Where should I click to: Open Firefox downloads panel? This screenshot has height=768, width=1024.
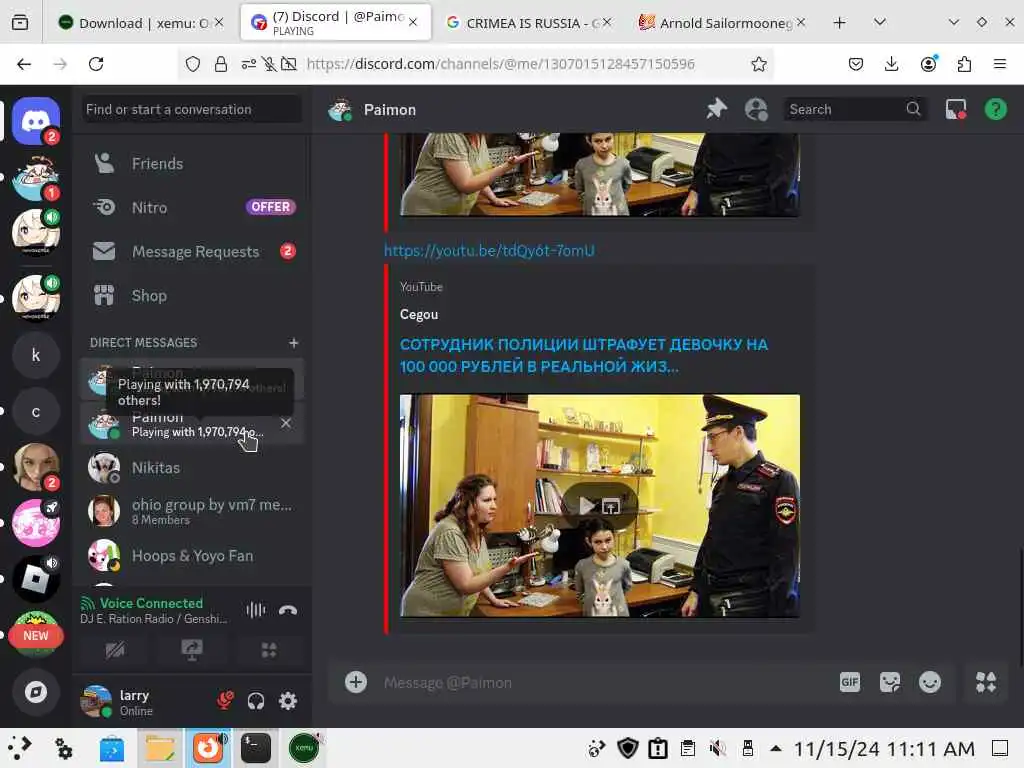point(891,64)
